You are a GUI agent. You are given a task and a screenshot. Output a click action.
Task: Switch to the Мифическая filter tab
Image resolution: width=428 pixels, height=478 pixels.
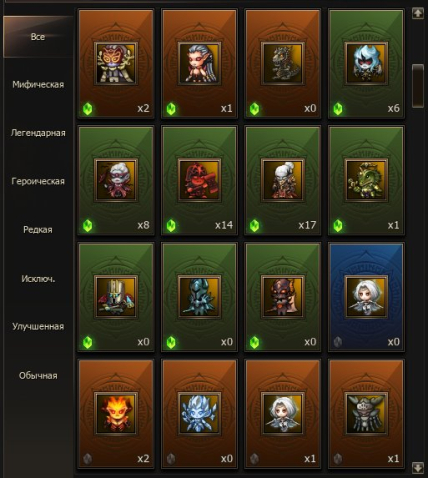point(38,85)
